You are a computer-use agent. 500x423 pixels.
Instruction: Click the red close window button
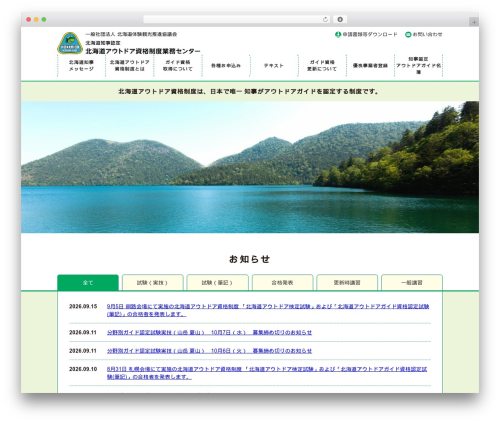point(29,20)
